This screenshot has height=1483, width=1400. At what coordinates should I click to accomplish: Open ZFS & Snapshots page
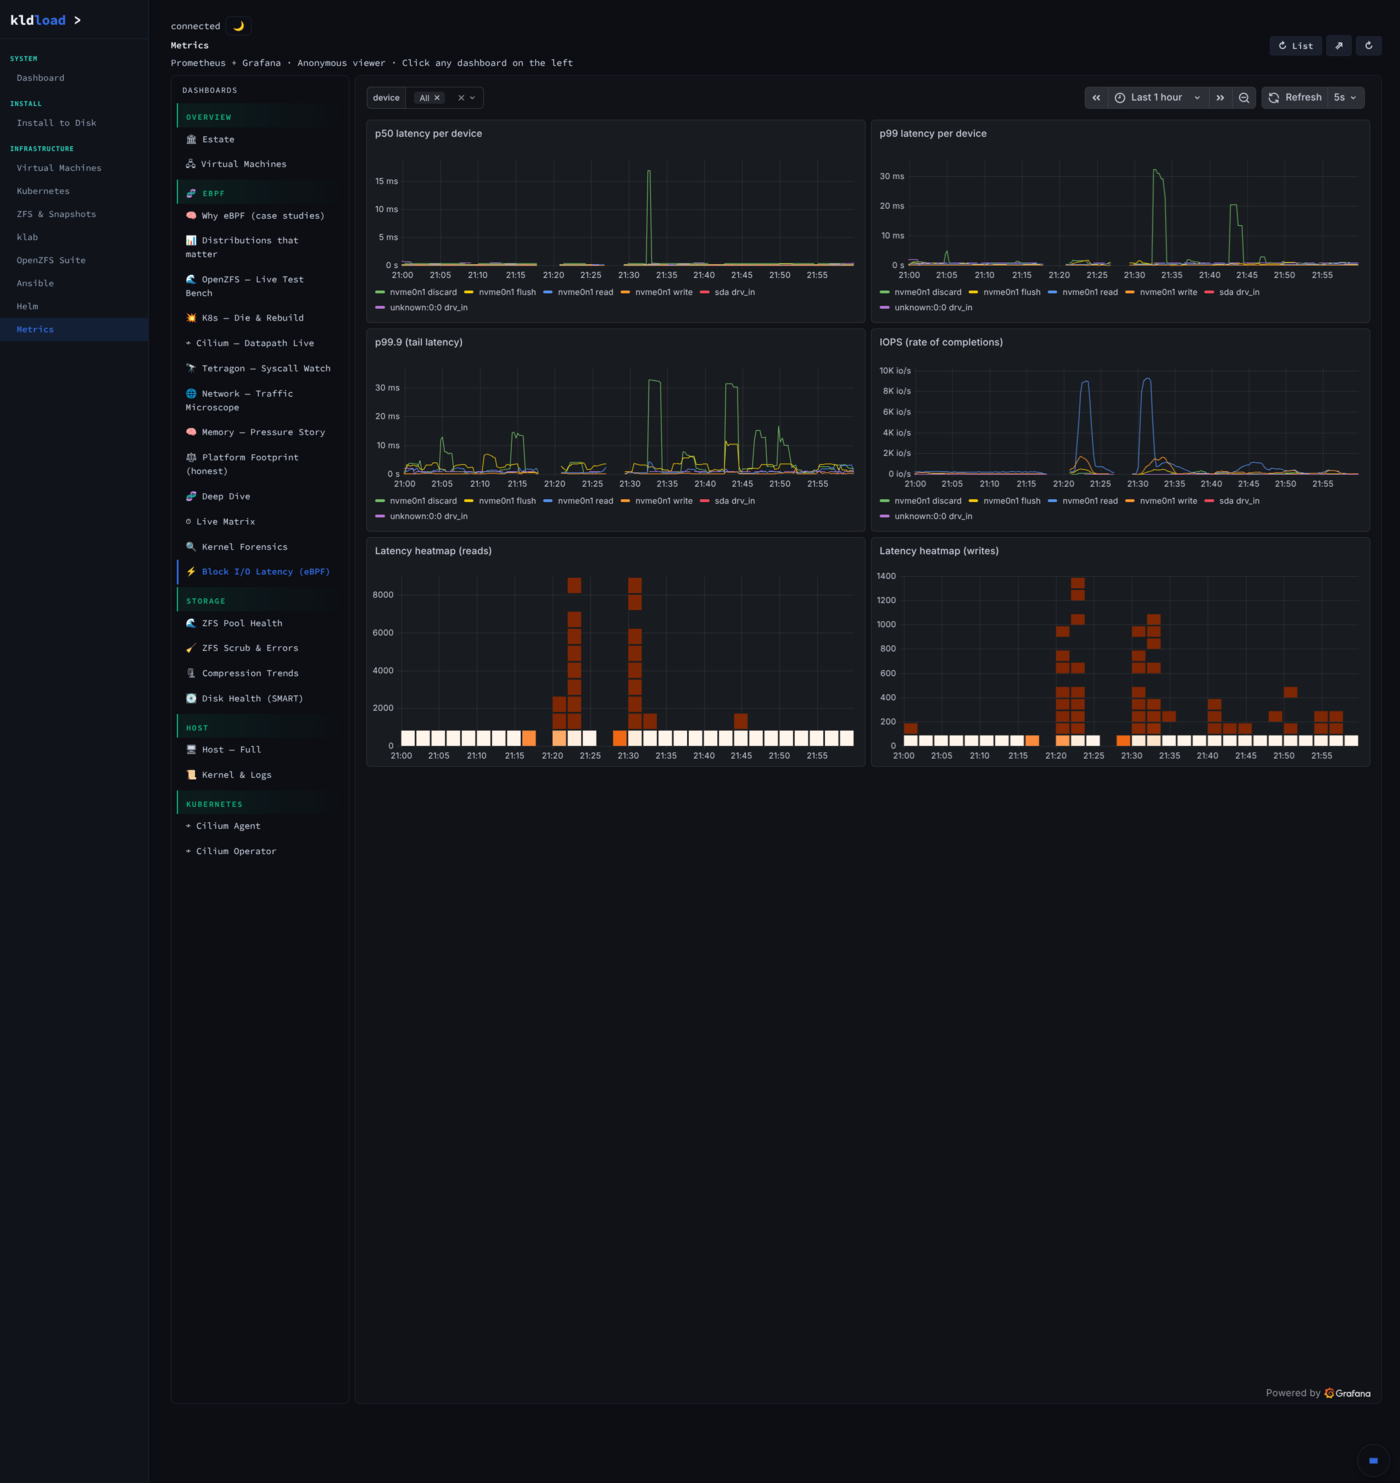[x=74, y=214]
